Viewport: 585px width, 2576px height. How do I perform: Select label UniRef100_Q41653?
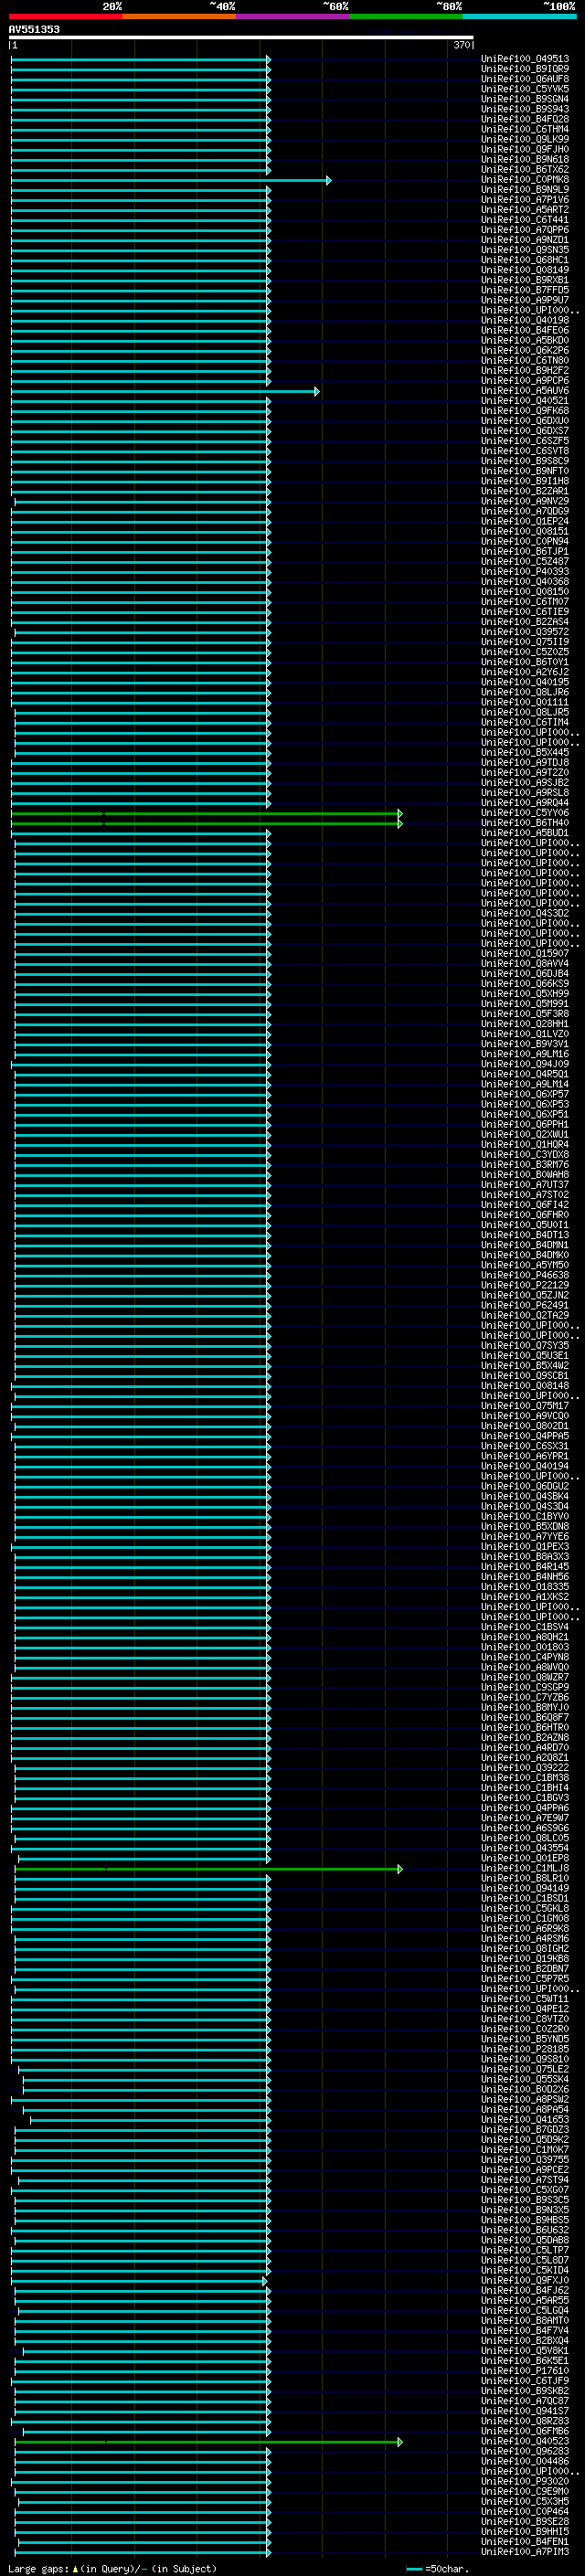click(525, 2119)
